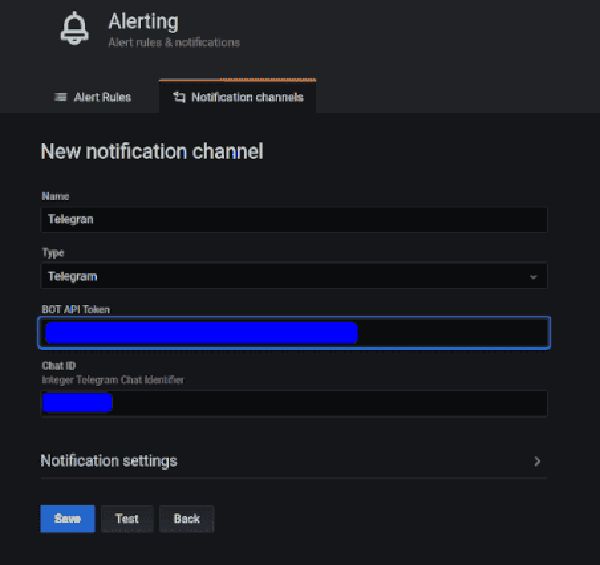The image size is (600, 565).
Task: Switch to the Notification channels tab
Action: (x=238, y=97)
